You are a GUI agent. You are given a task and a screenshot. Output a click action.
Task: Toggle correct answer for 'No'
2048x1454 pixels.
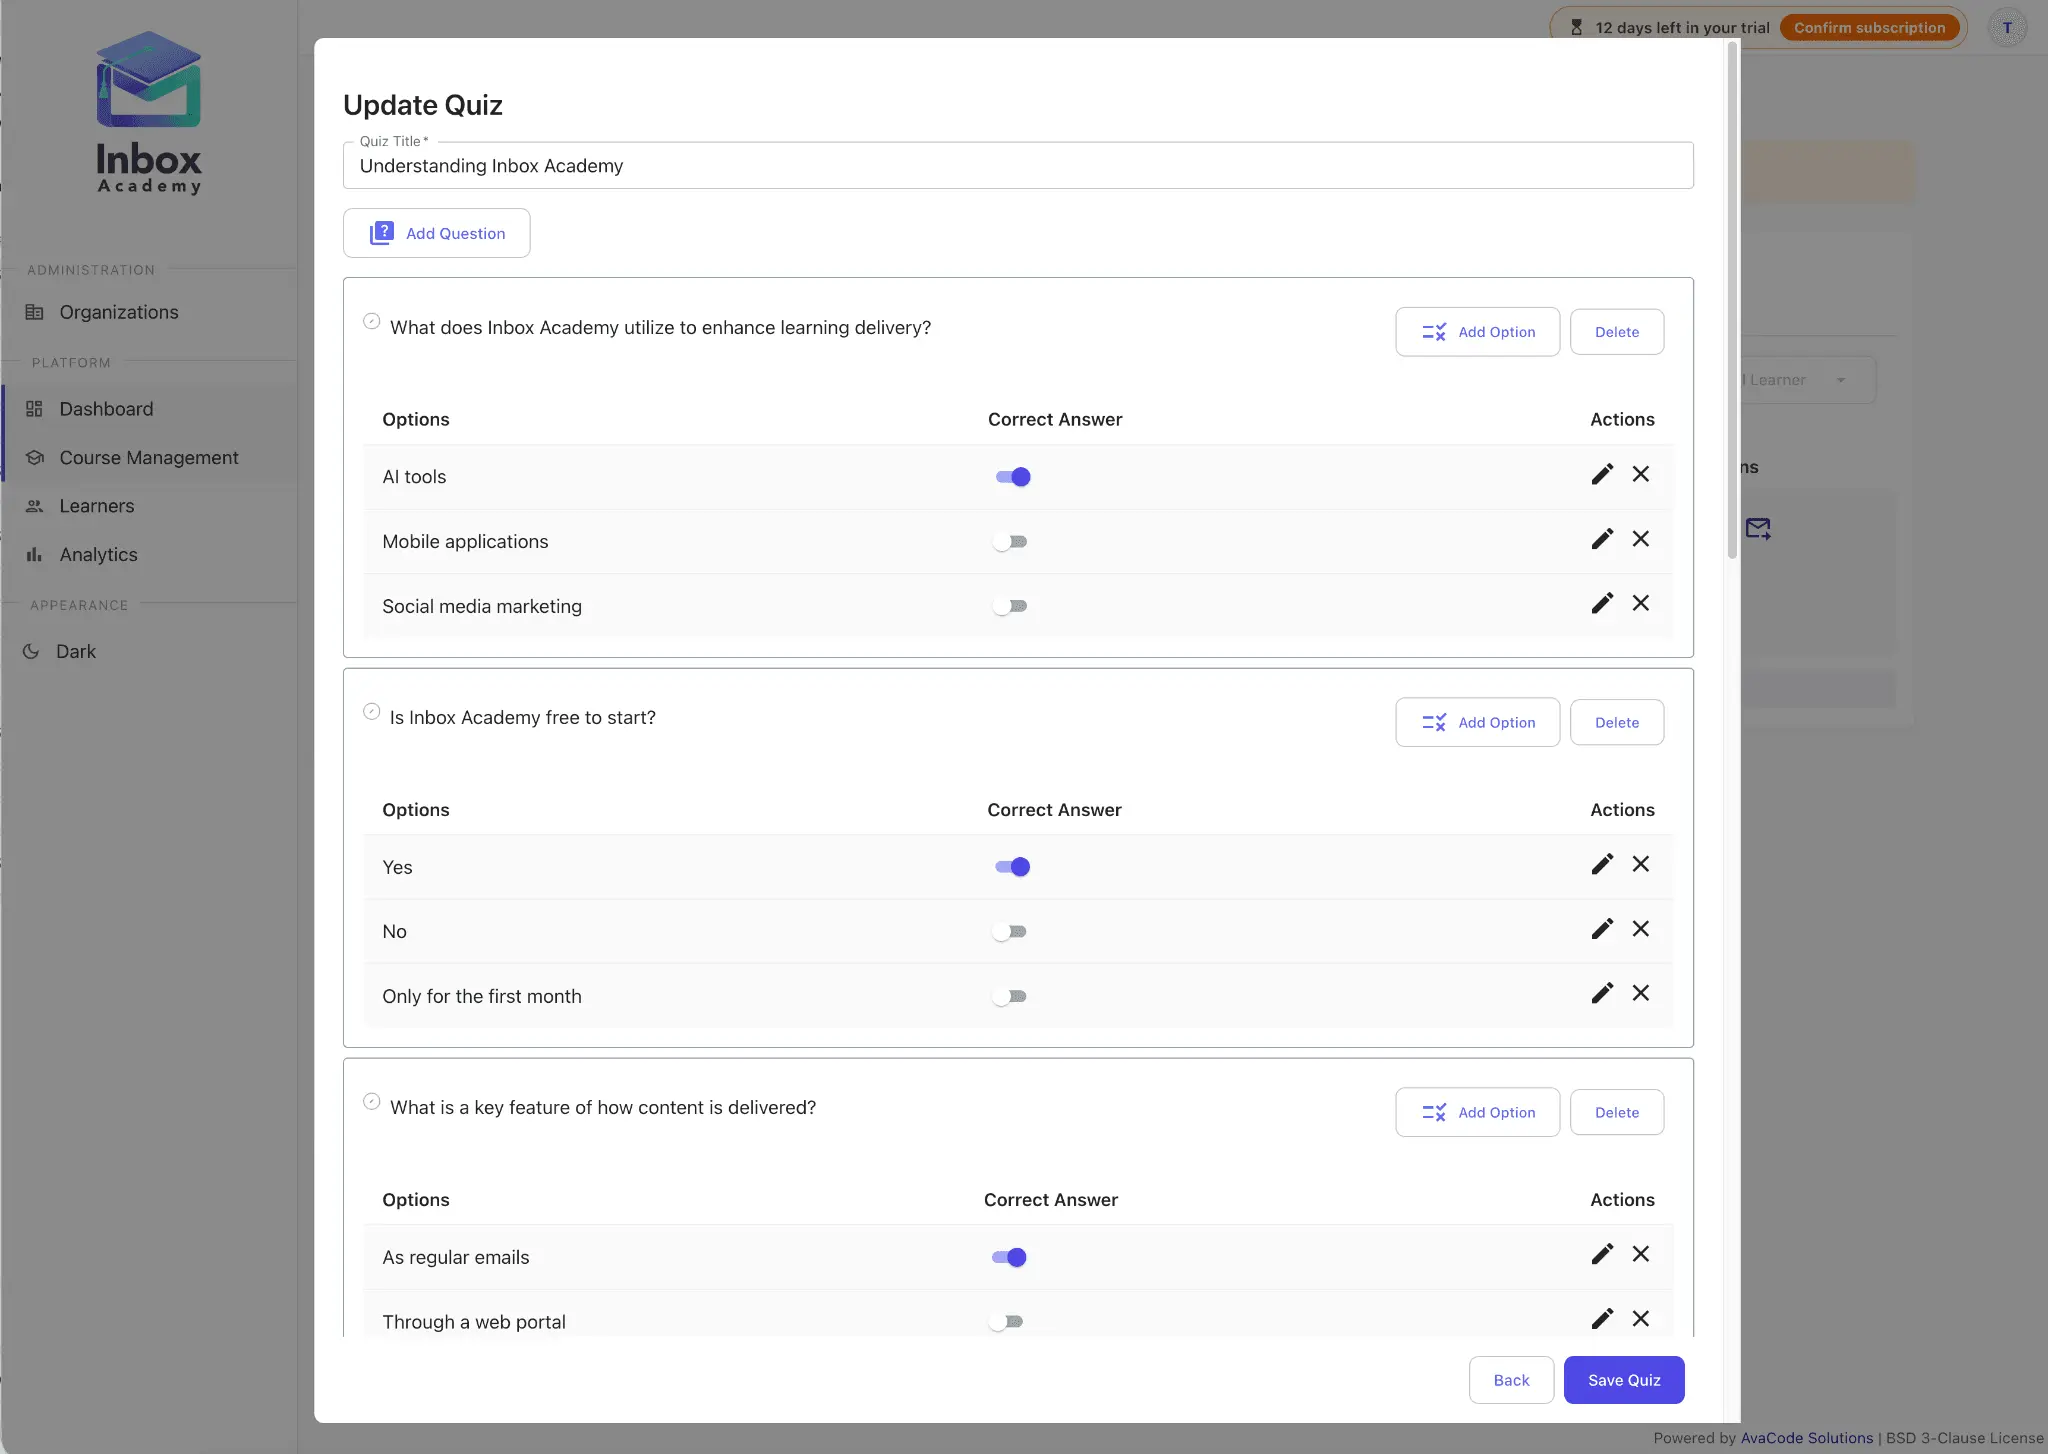click(x=1010, y=932)
